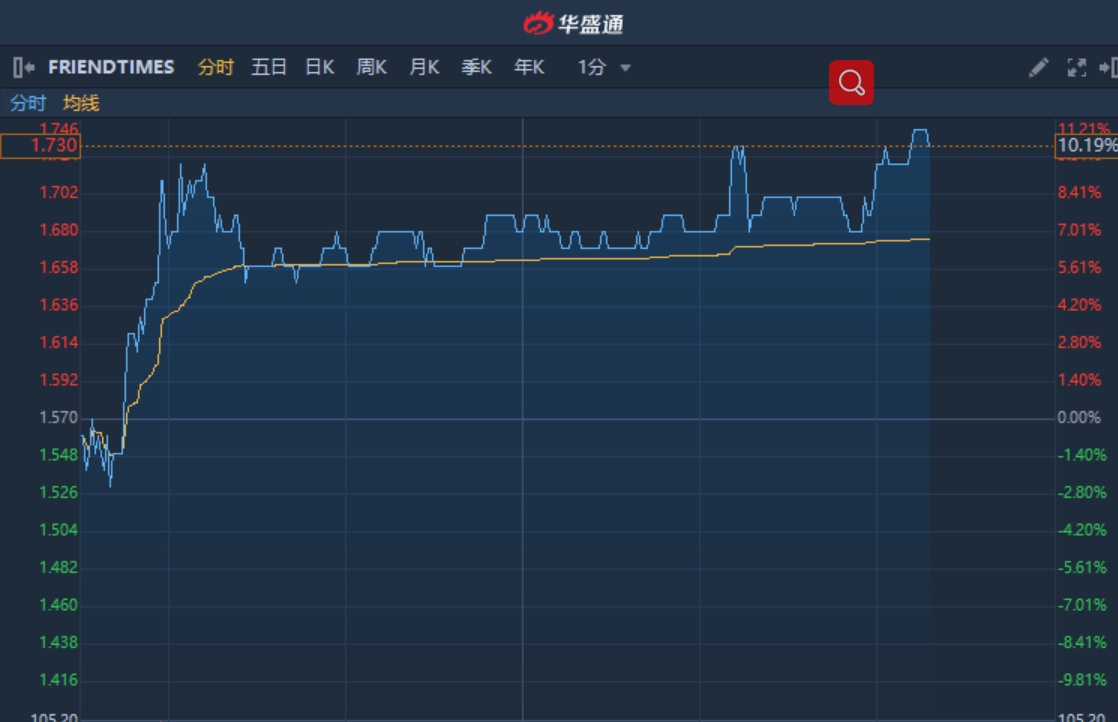Select the pencil drawing tool icon
The image size is (1118, 722).
tap(1039, 67)
